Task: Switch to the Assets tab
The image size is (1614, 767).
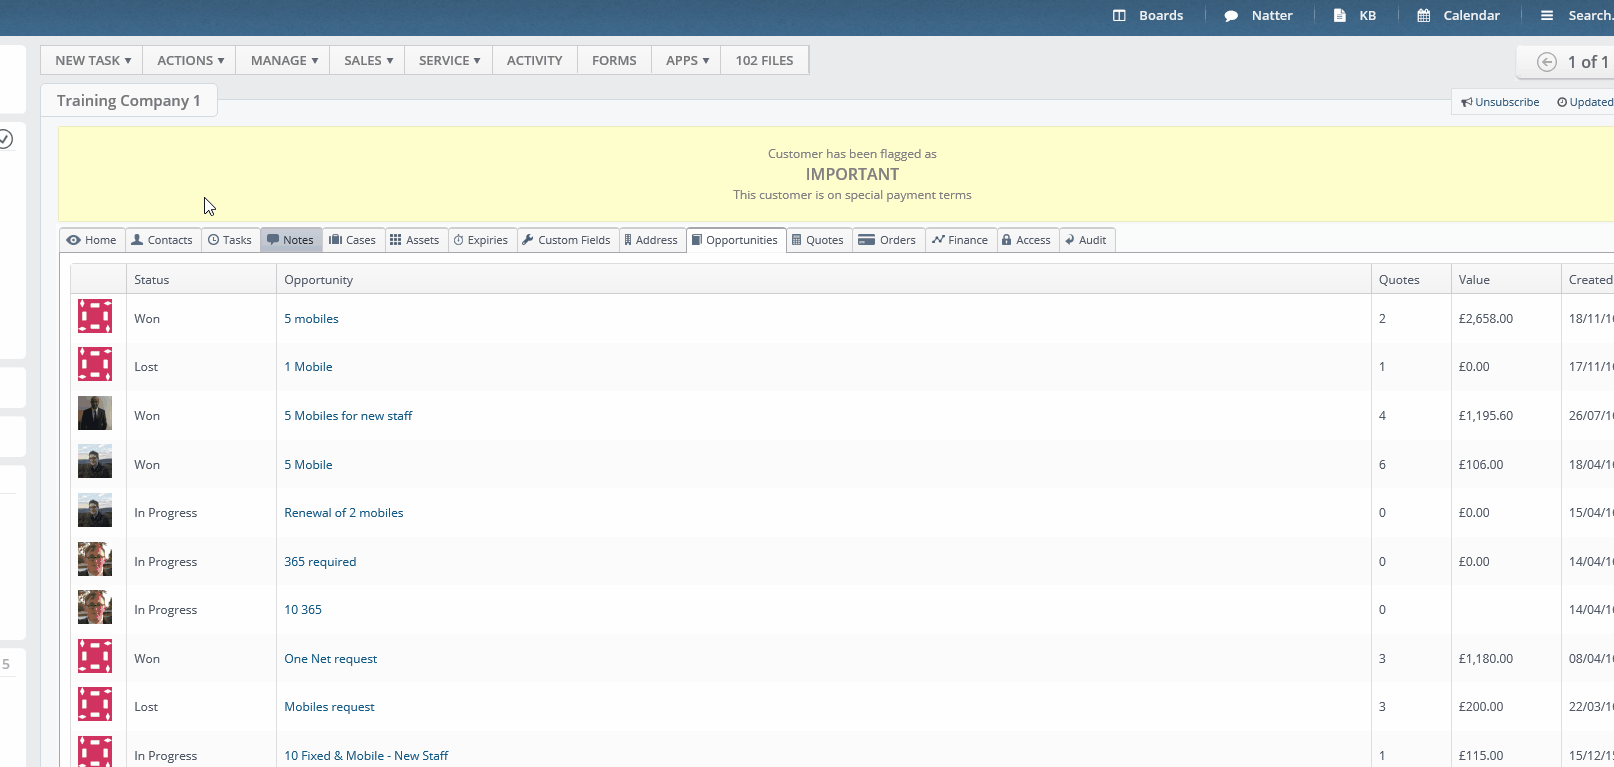Action: [x=414, y=240]
